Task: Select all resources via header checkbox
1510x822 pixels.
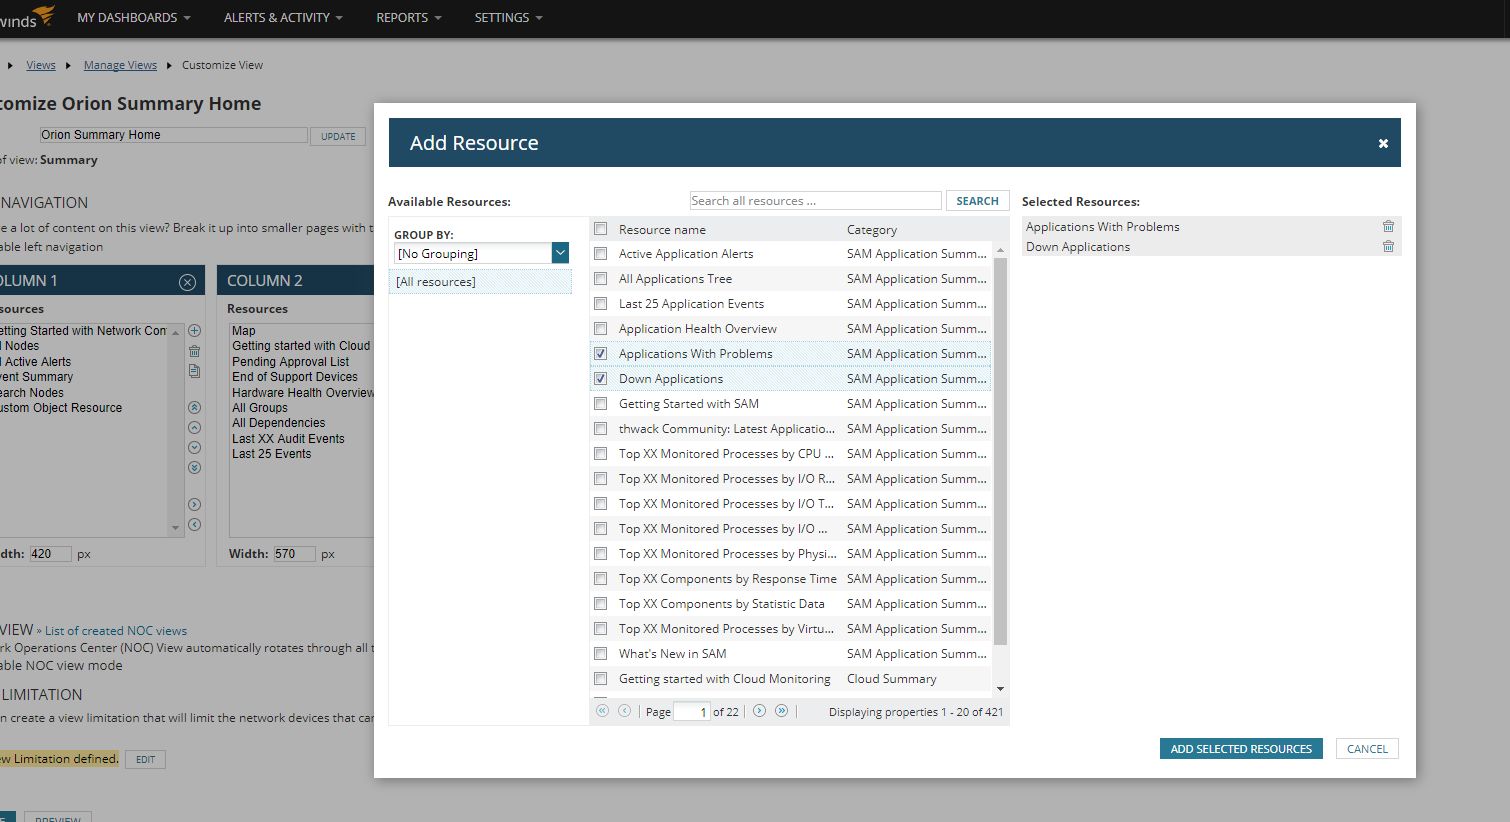Action: point(601,229)
